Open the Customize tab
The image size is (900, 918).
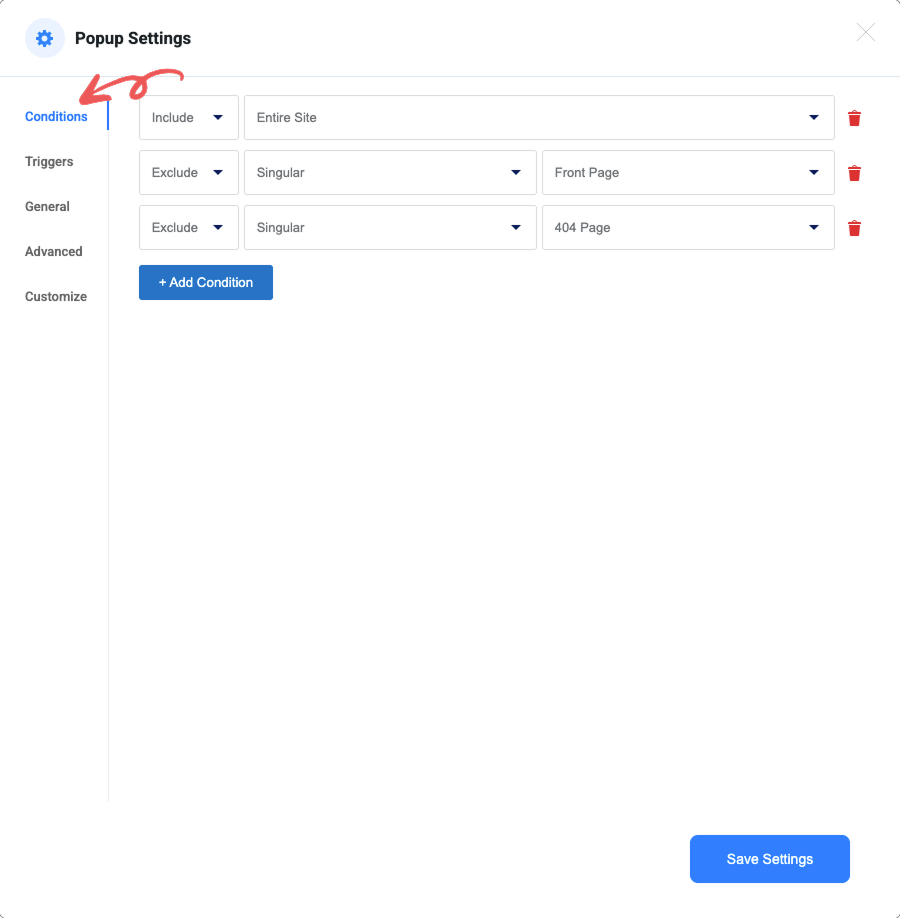point(56,297)
